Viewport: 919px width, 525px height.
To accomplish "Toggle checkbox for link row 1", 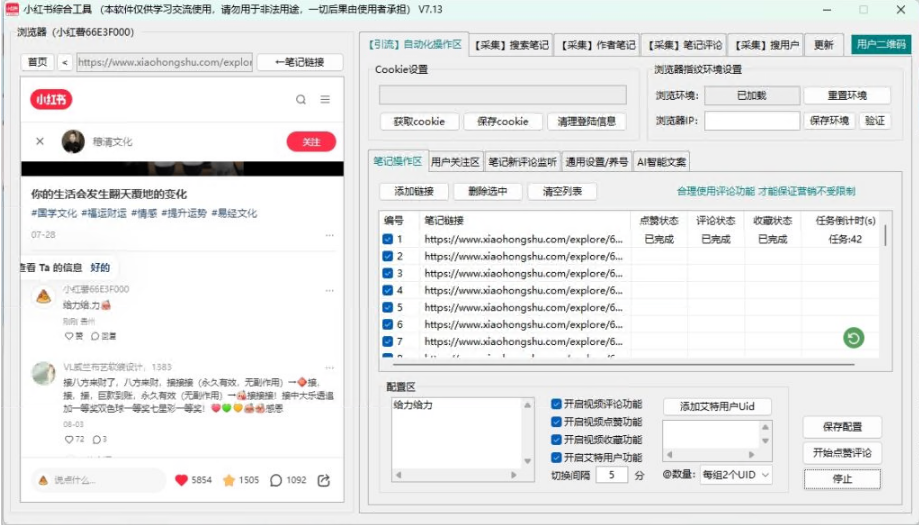I will pyautogui.click(x=387, y=239).
